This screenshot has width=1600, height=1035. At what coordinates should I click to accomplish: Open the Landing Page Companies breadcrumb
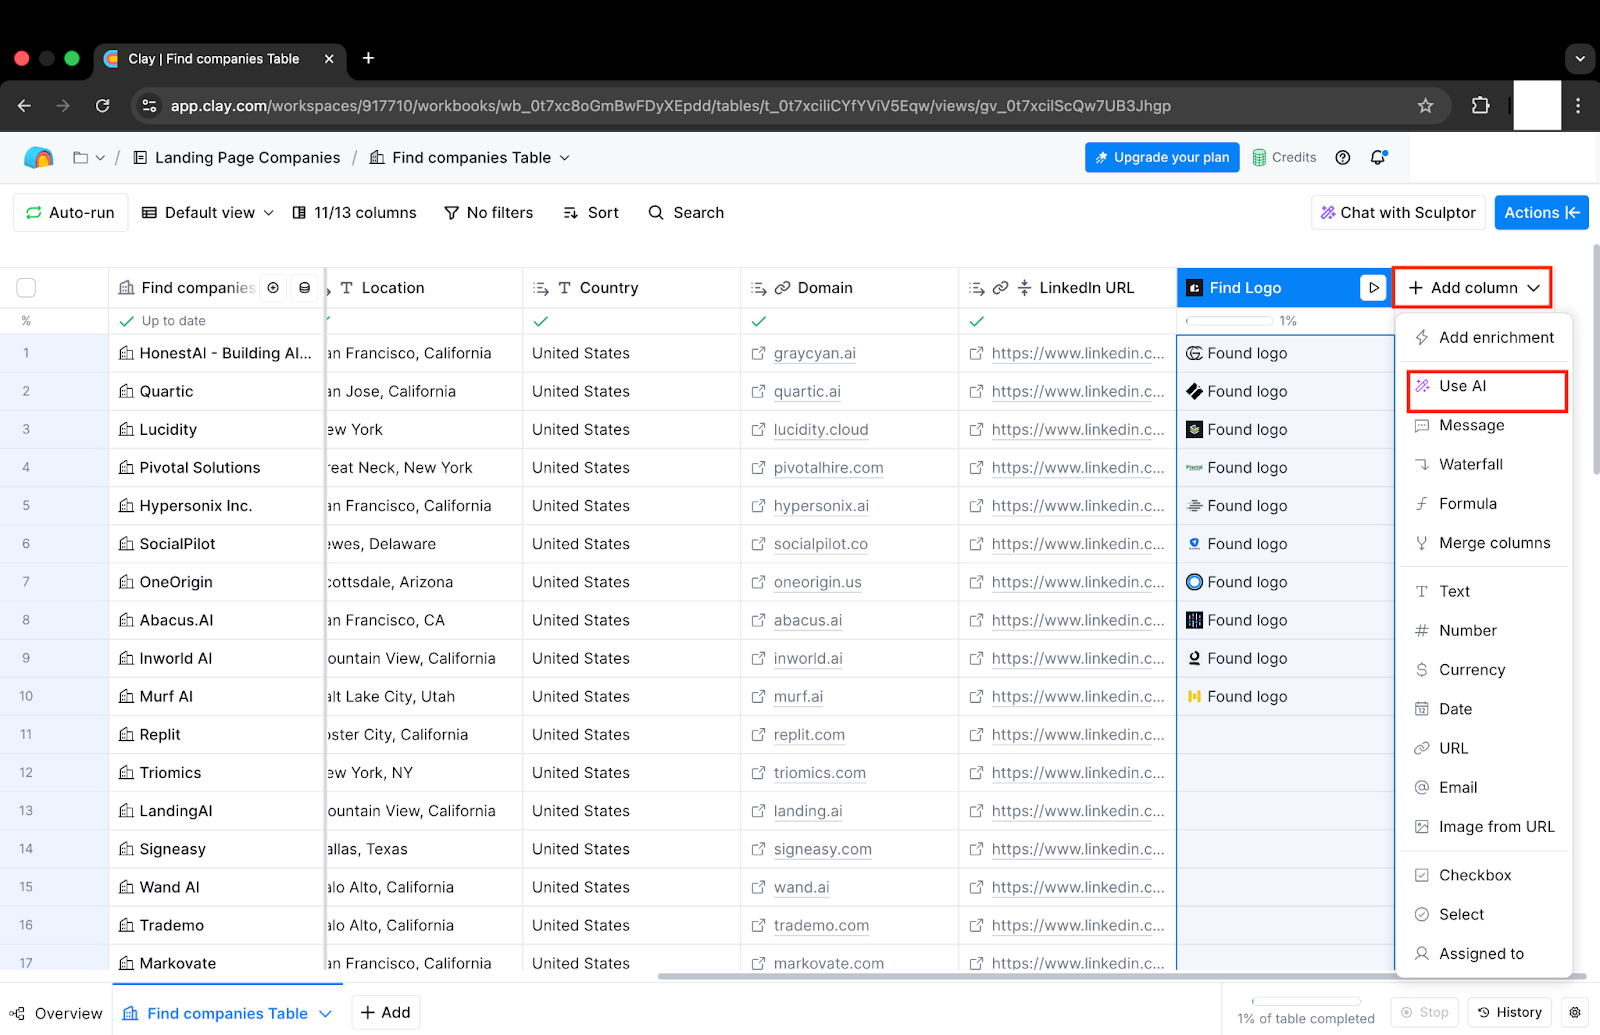(x=237, y=158)
